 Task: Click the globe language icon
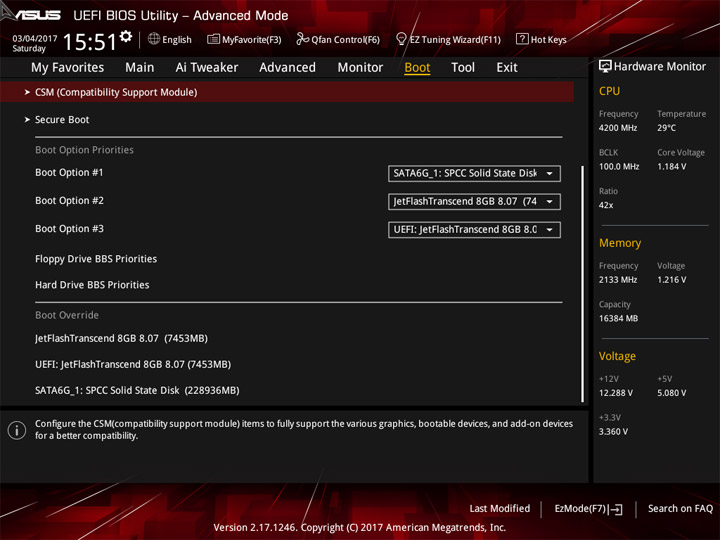154,39
